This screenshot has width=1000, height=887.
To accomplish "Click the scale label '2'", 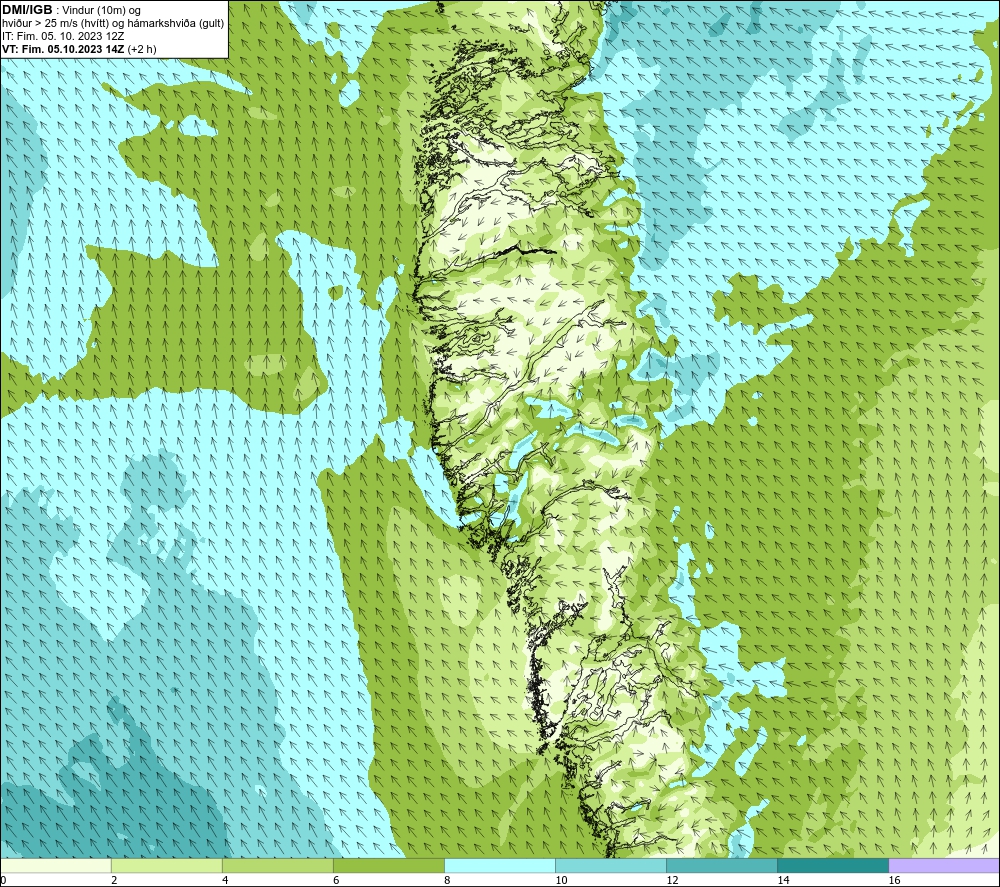I will 114,881.
